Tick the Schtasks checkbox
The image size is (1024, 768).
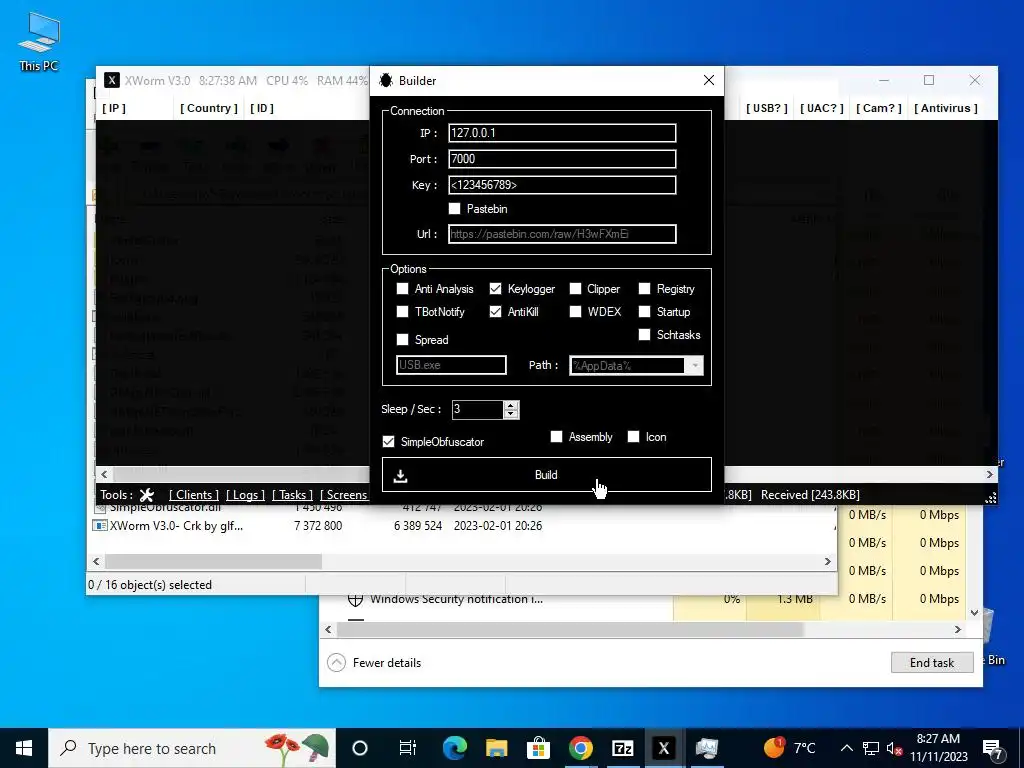coord(645,334)
